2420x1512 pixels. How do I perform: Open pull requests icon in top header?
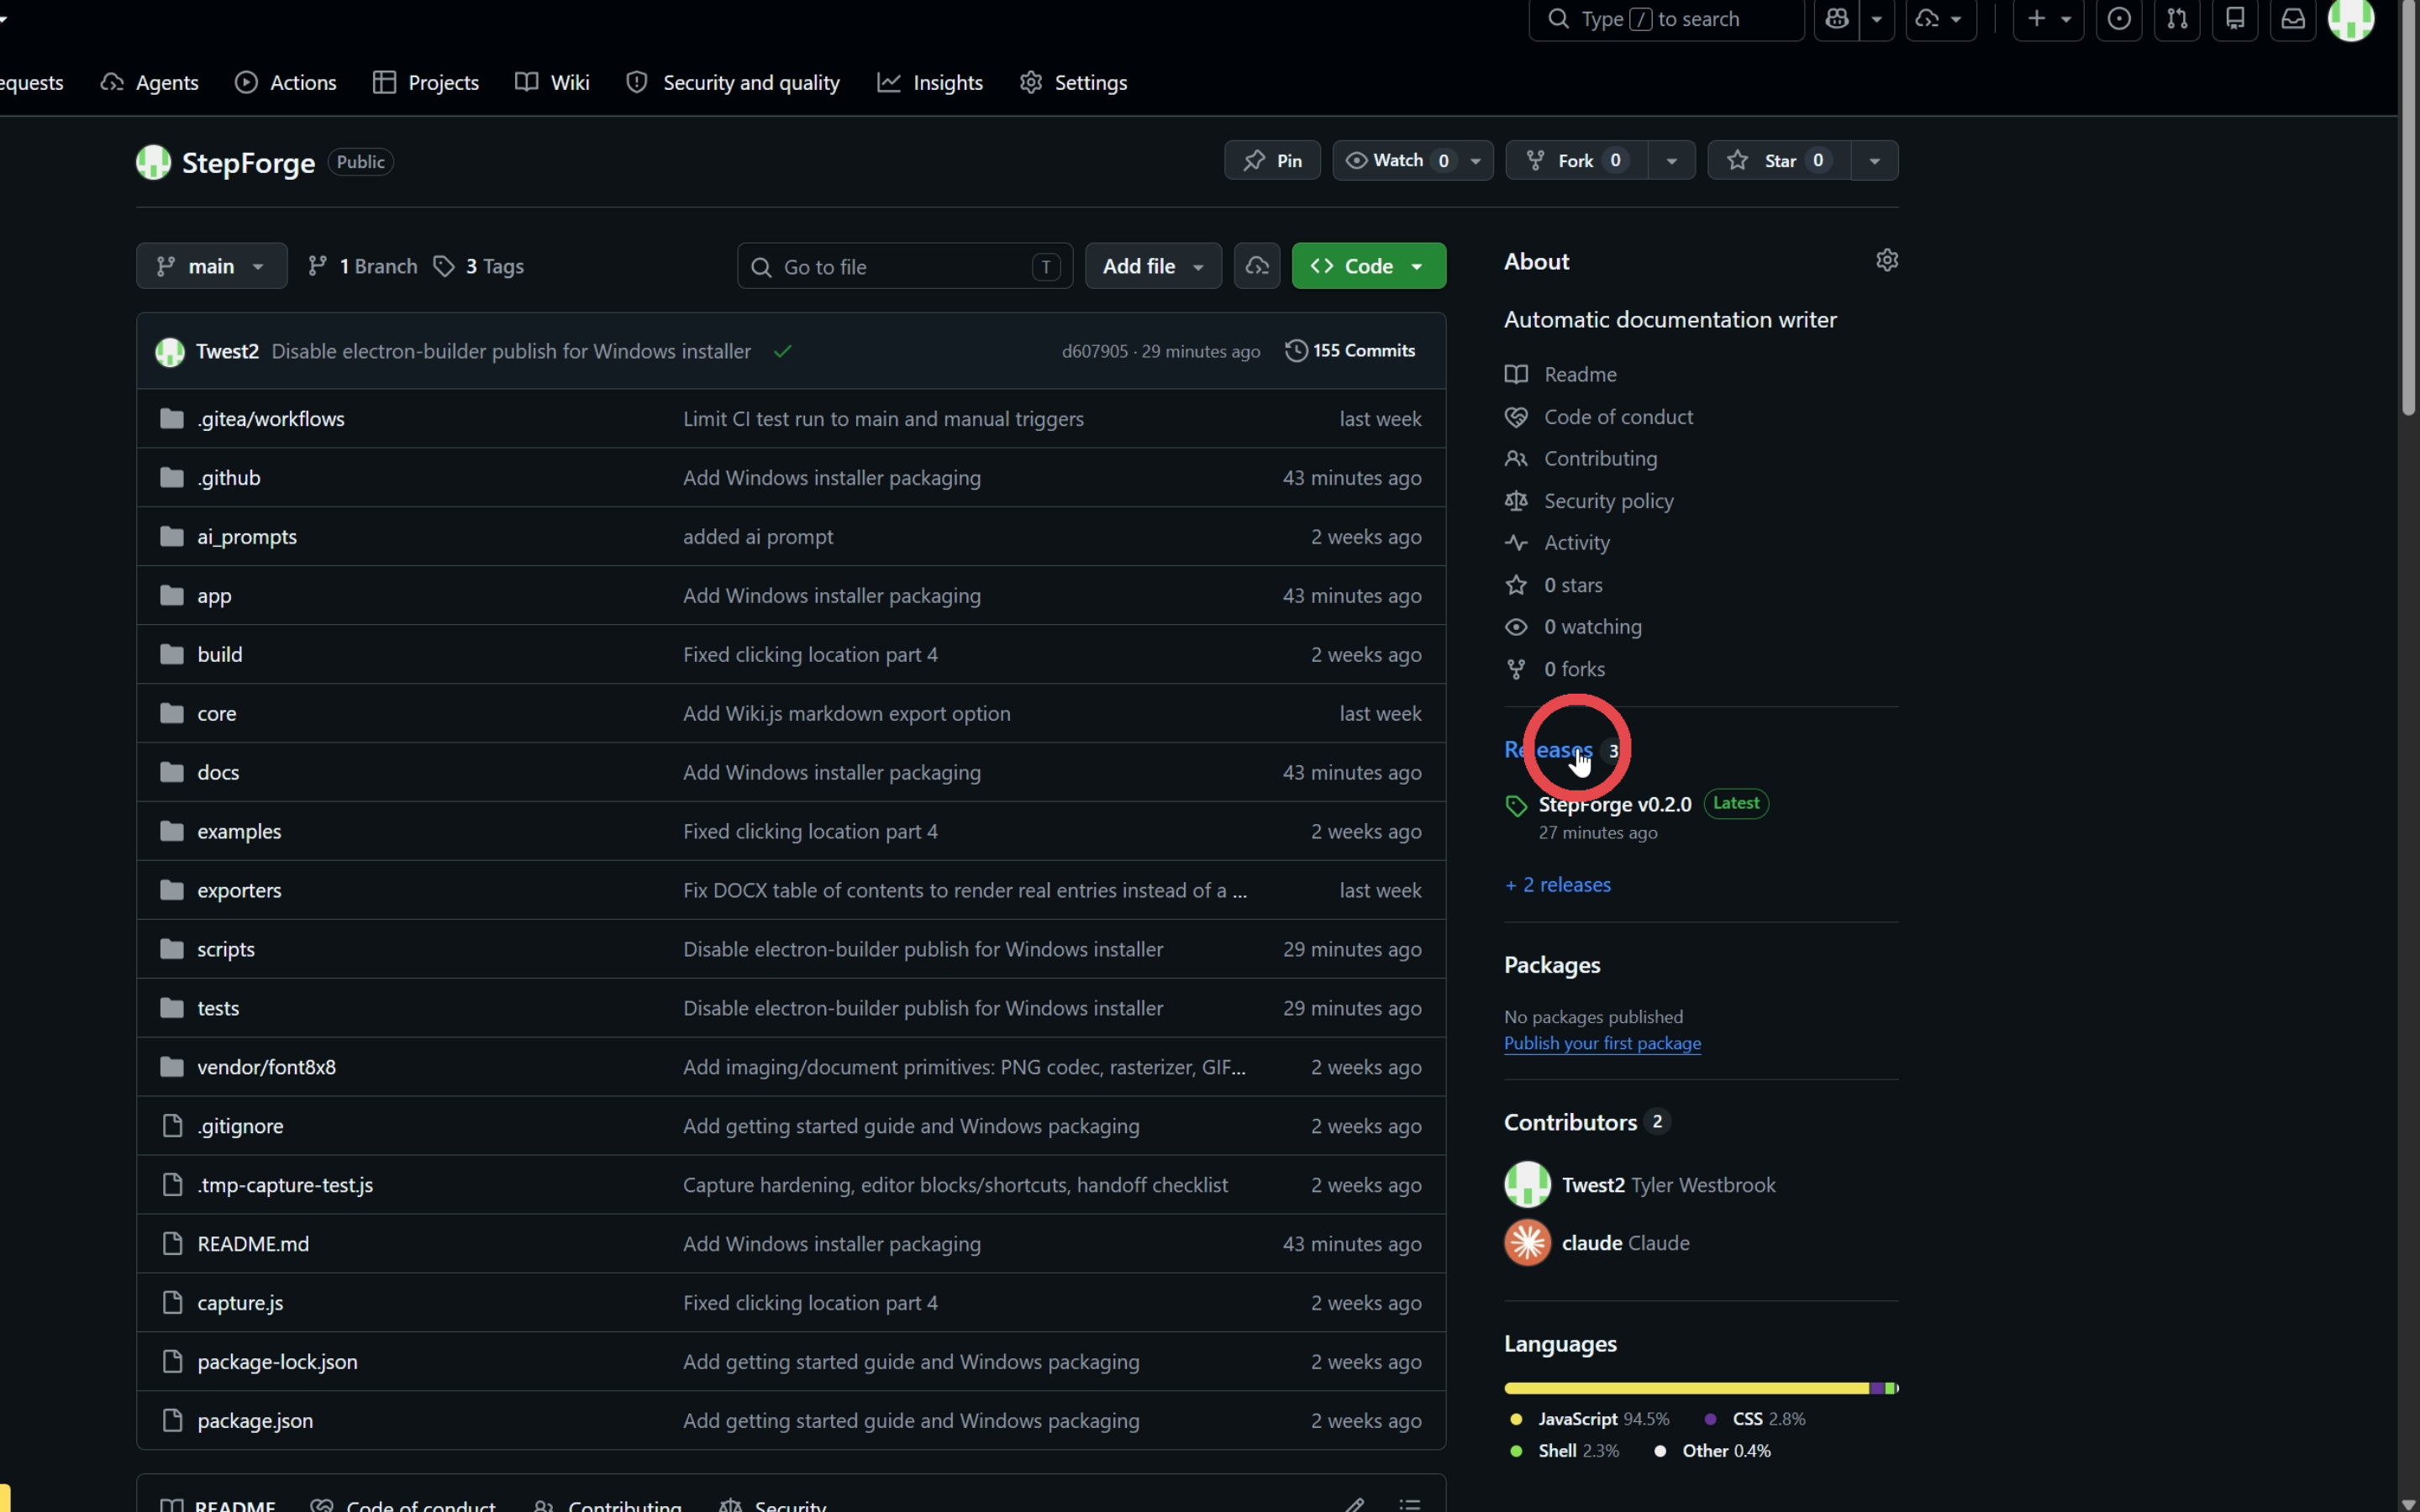point(2177,19)
